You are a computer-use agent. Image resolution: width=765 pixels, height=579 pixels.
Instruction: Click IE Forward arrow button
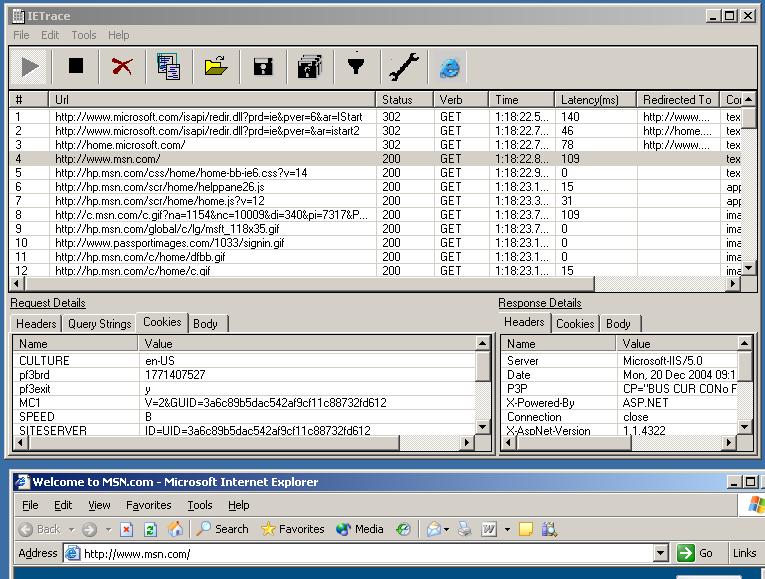[89, 529]
